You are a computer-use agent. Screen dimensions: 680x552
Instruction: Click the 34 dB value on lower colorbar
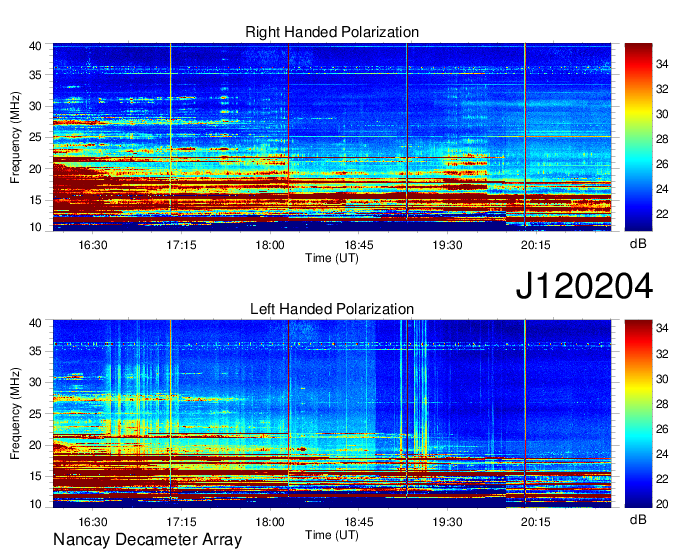click(x=662, y=329)
